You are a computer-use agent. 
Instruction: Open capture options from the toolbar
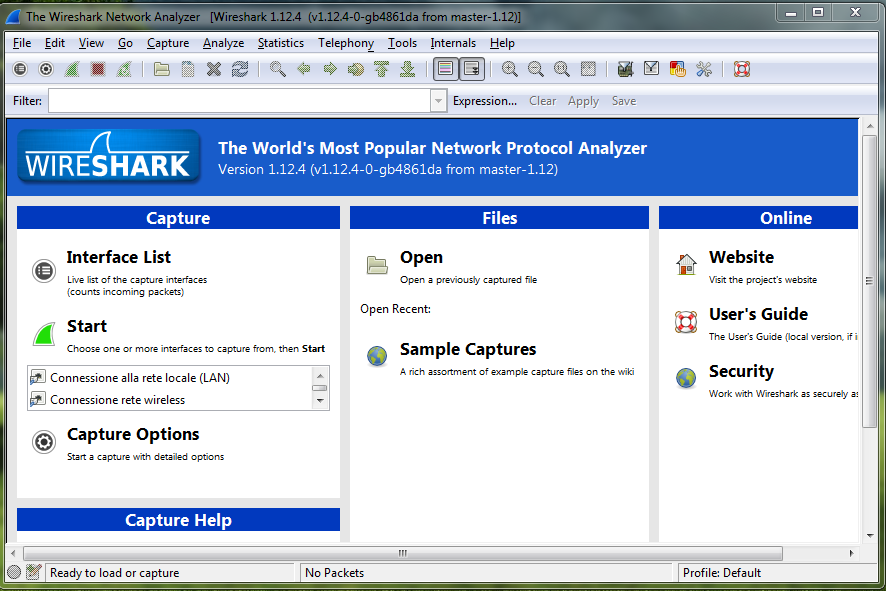coord(46,69)
